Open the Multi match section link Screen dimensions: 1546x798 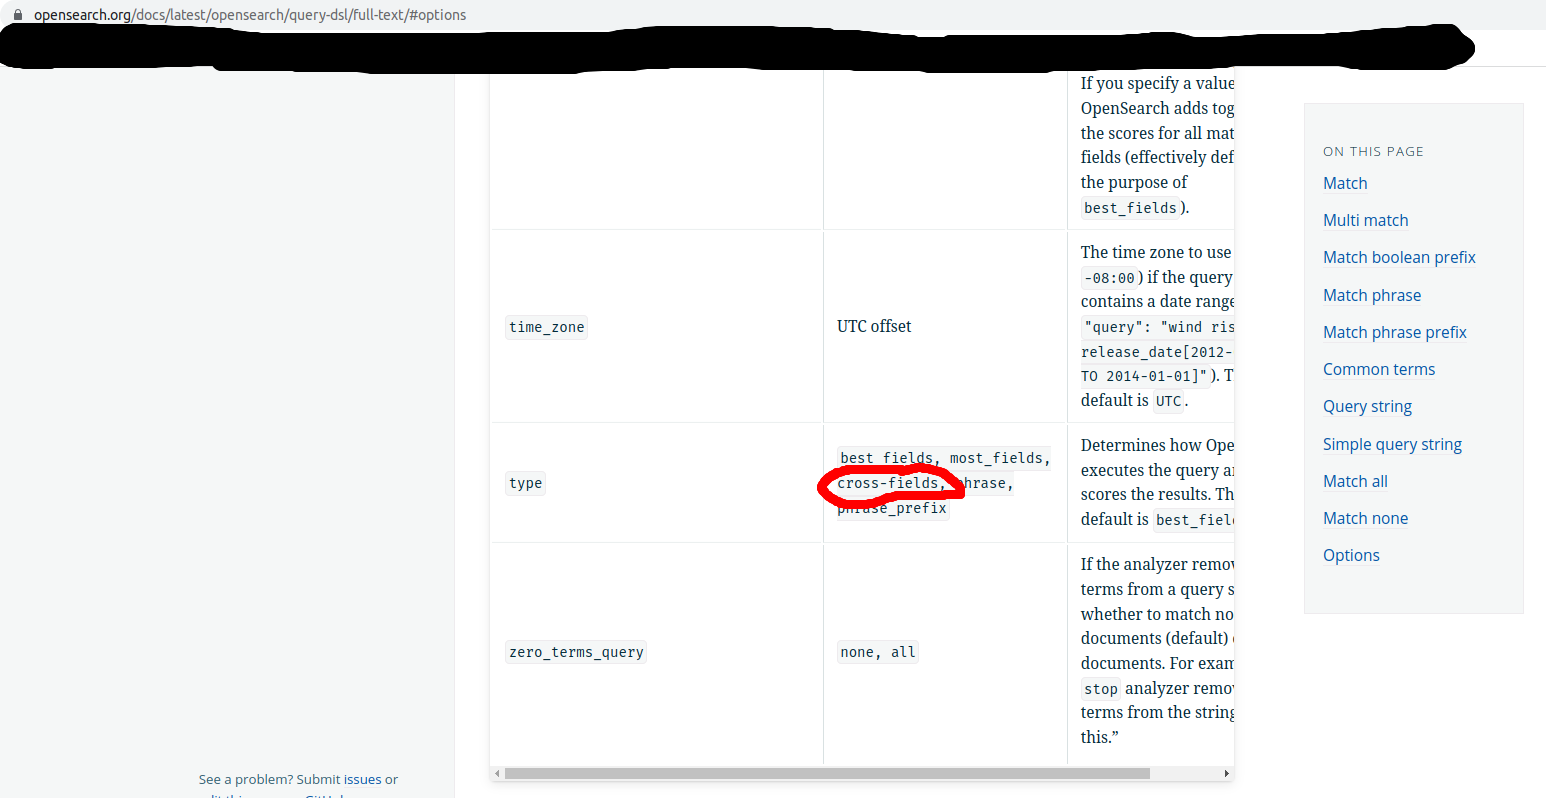pos(1365,220)
